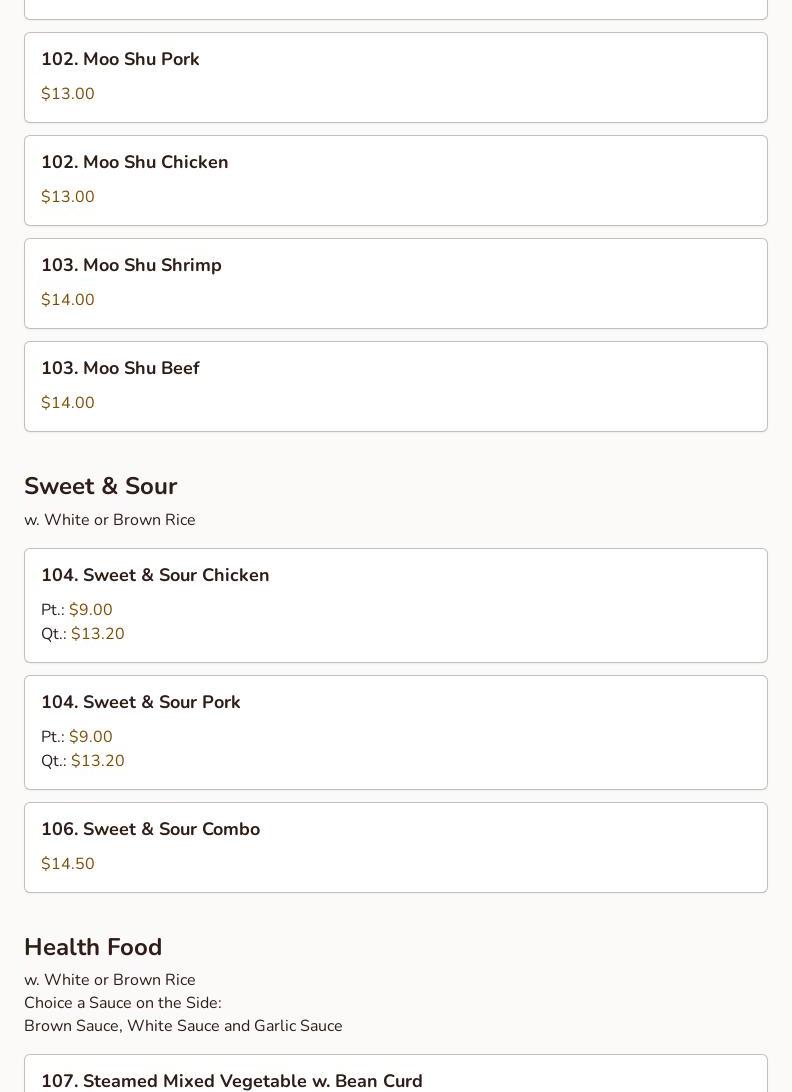
Task: Pick Pt. $9.00 for Sweet & Sour Pork
Action: point(90,737)
